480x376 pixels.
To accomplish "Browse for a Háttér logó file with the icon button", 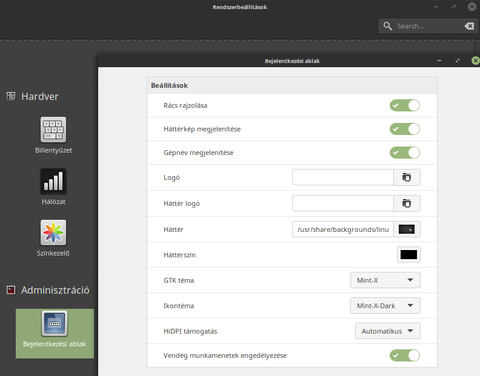I will (x=407, y=203).
